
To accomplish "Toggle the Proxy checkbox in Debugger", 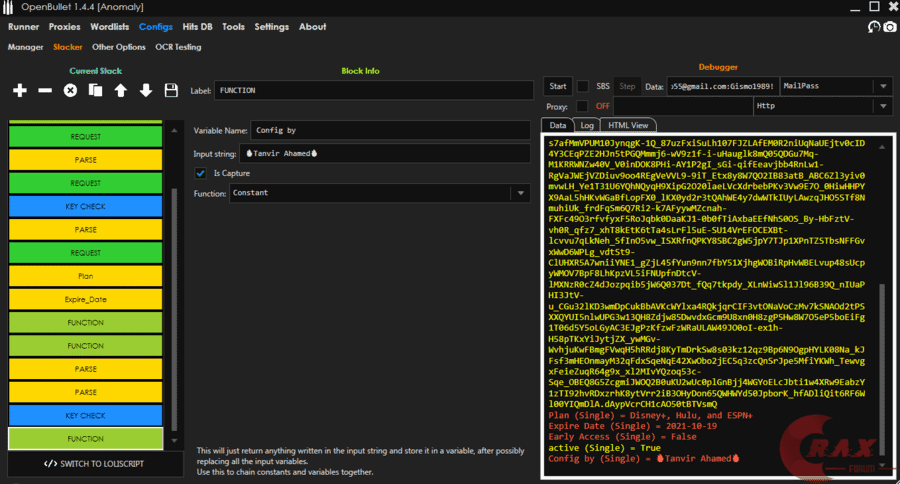I will point(584,106).
